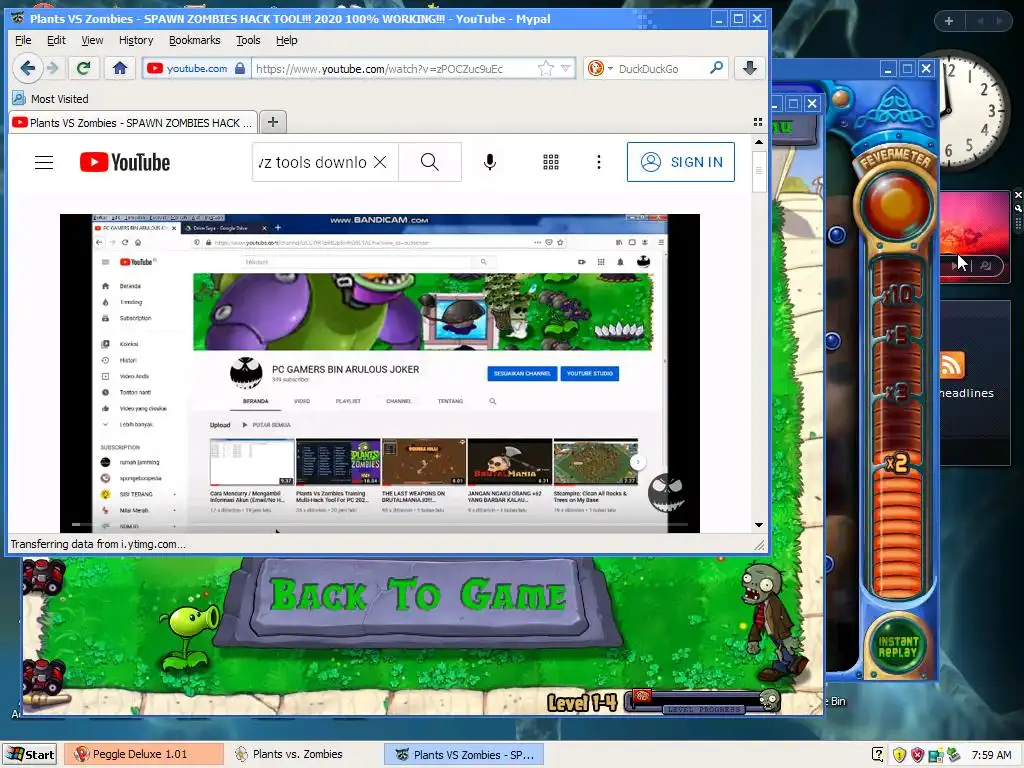Reload the page with the refresh icon
The height and width of the screenshot is (768, 1024).
click(84, 68)
